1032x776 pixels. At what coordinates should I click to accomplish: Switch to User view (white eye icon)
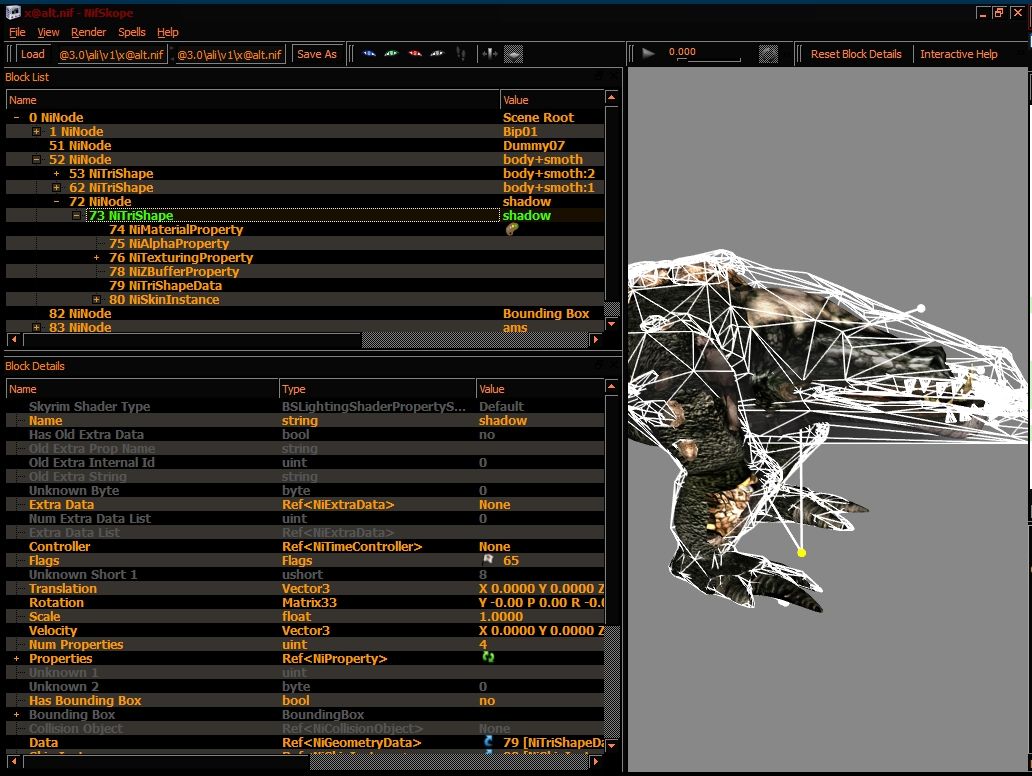click(437, 54)
